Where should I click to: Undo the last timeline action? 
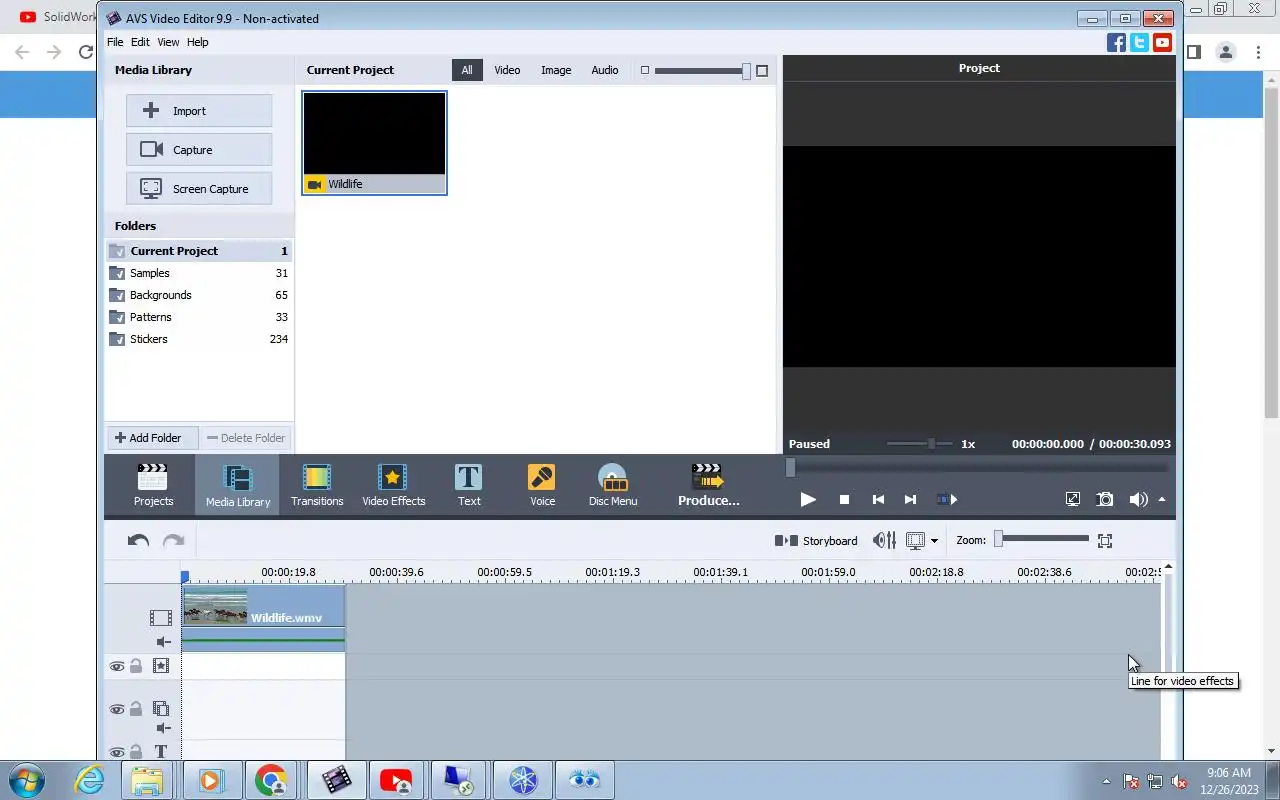click(138, 541)
